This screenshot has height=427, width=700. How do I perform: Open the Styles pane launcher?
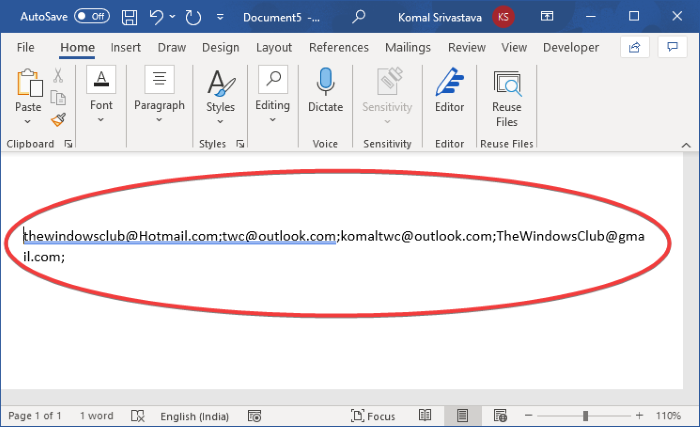240,144
